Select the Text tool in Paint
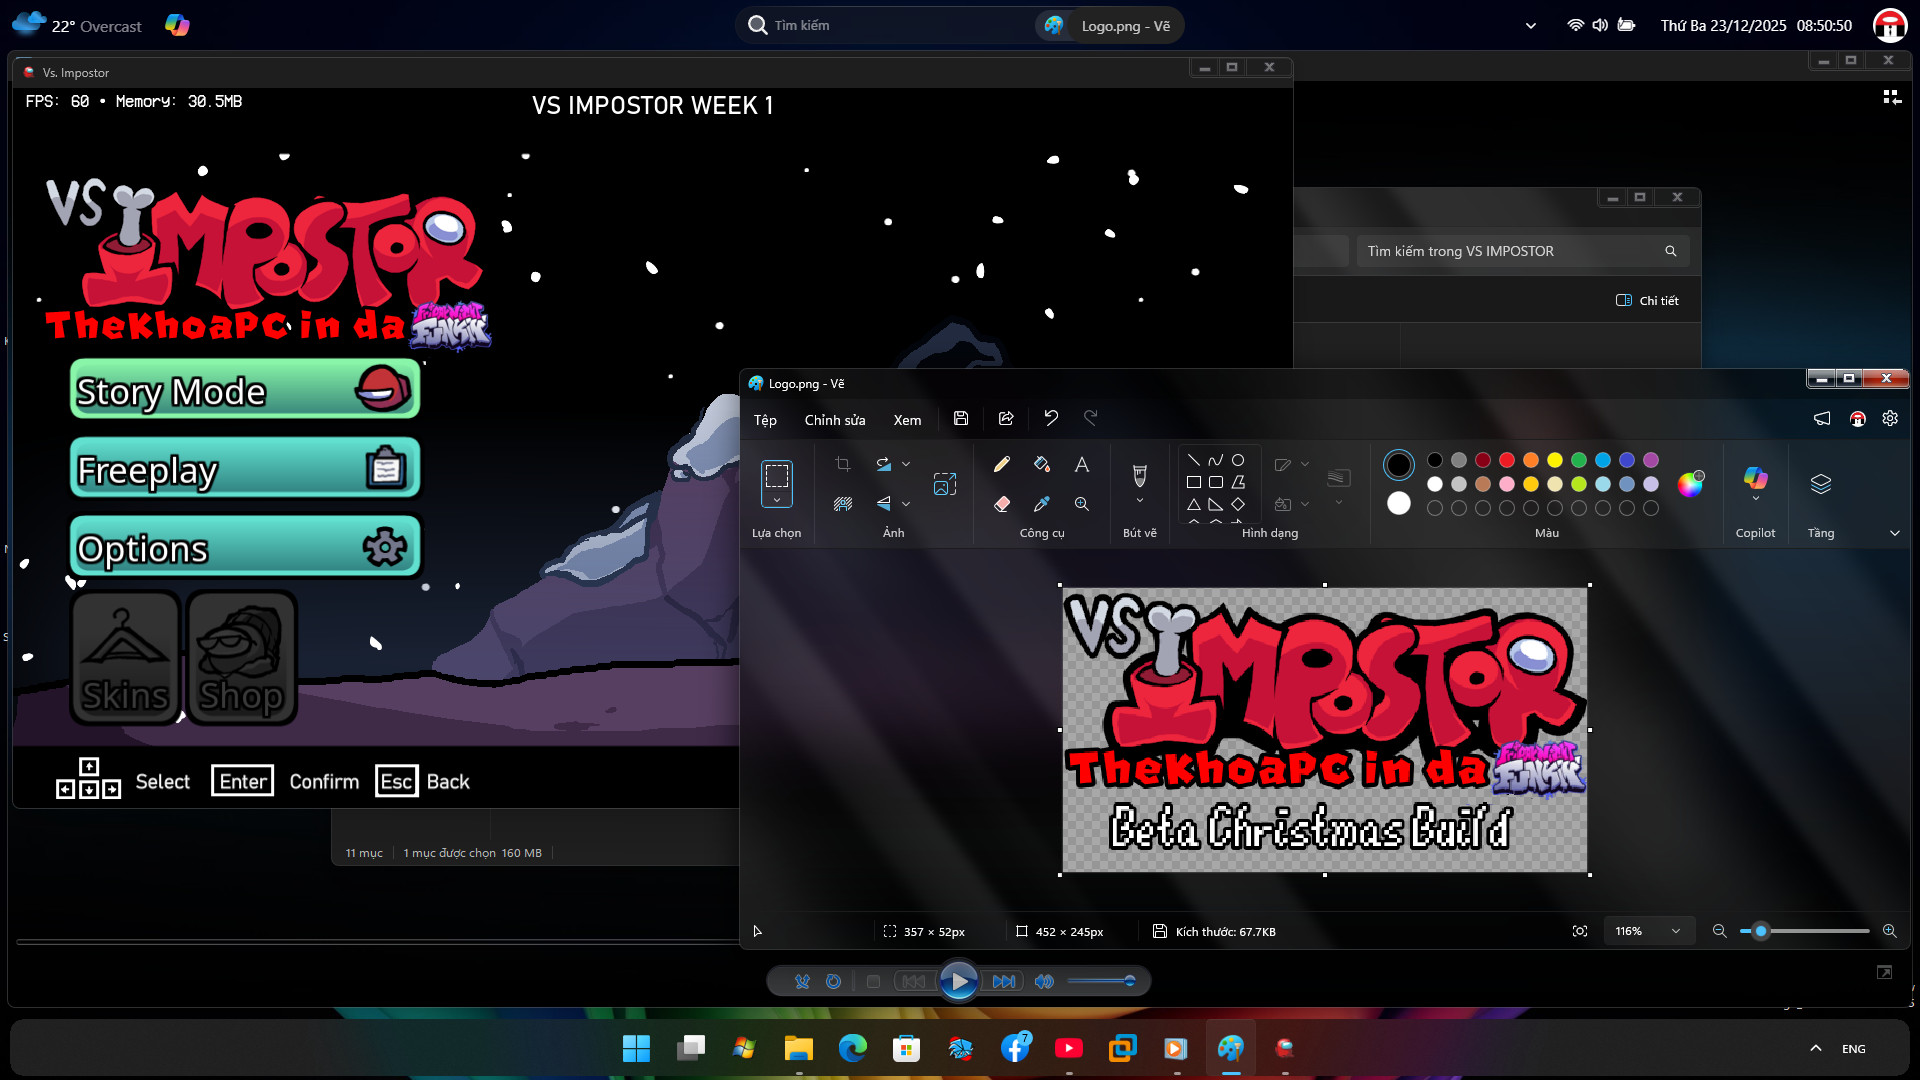1920x1080 pixels. tap(1082, 464)
